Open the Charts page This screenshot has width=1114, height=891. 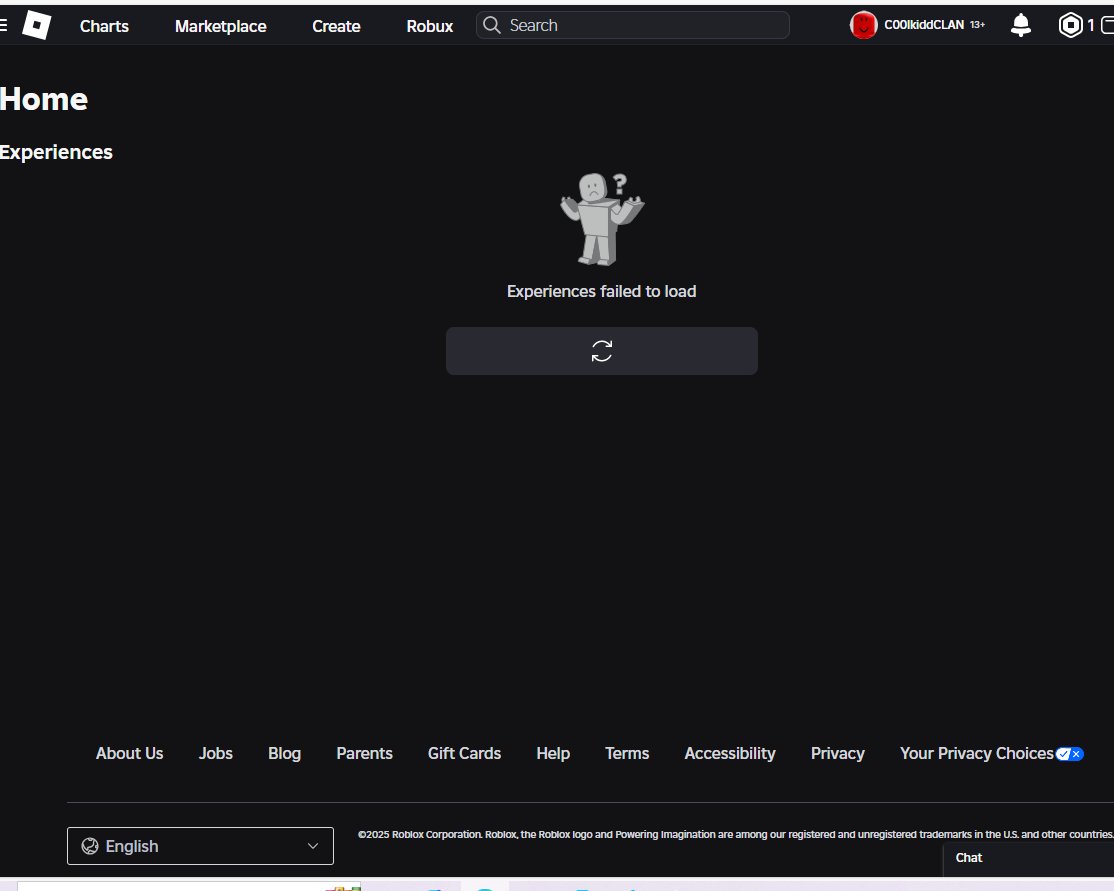coord(104,26)
